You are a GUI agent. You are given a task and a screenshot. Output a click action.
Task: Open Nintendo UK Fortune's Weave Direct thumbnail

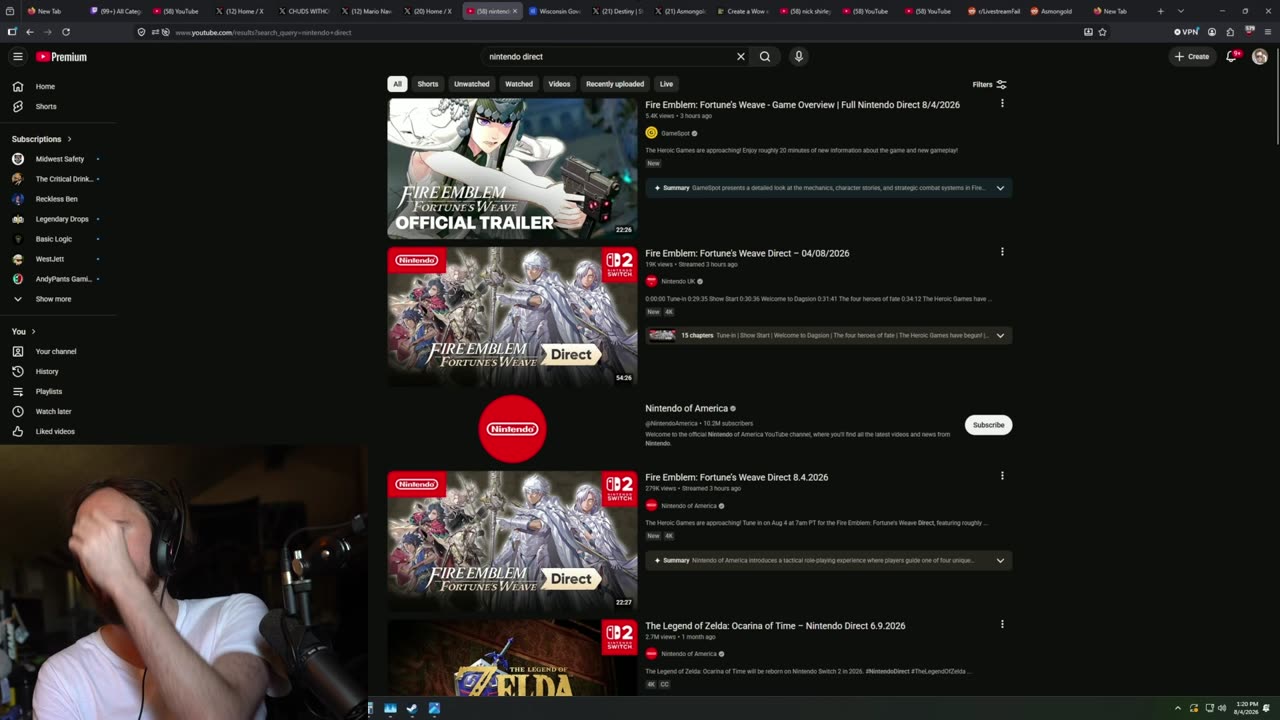512,317
